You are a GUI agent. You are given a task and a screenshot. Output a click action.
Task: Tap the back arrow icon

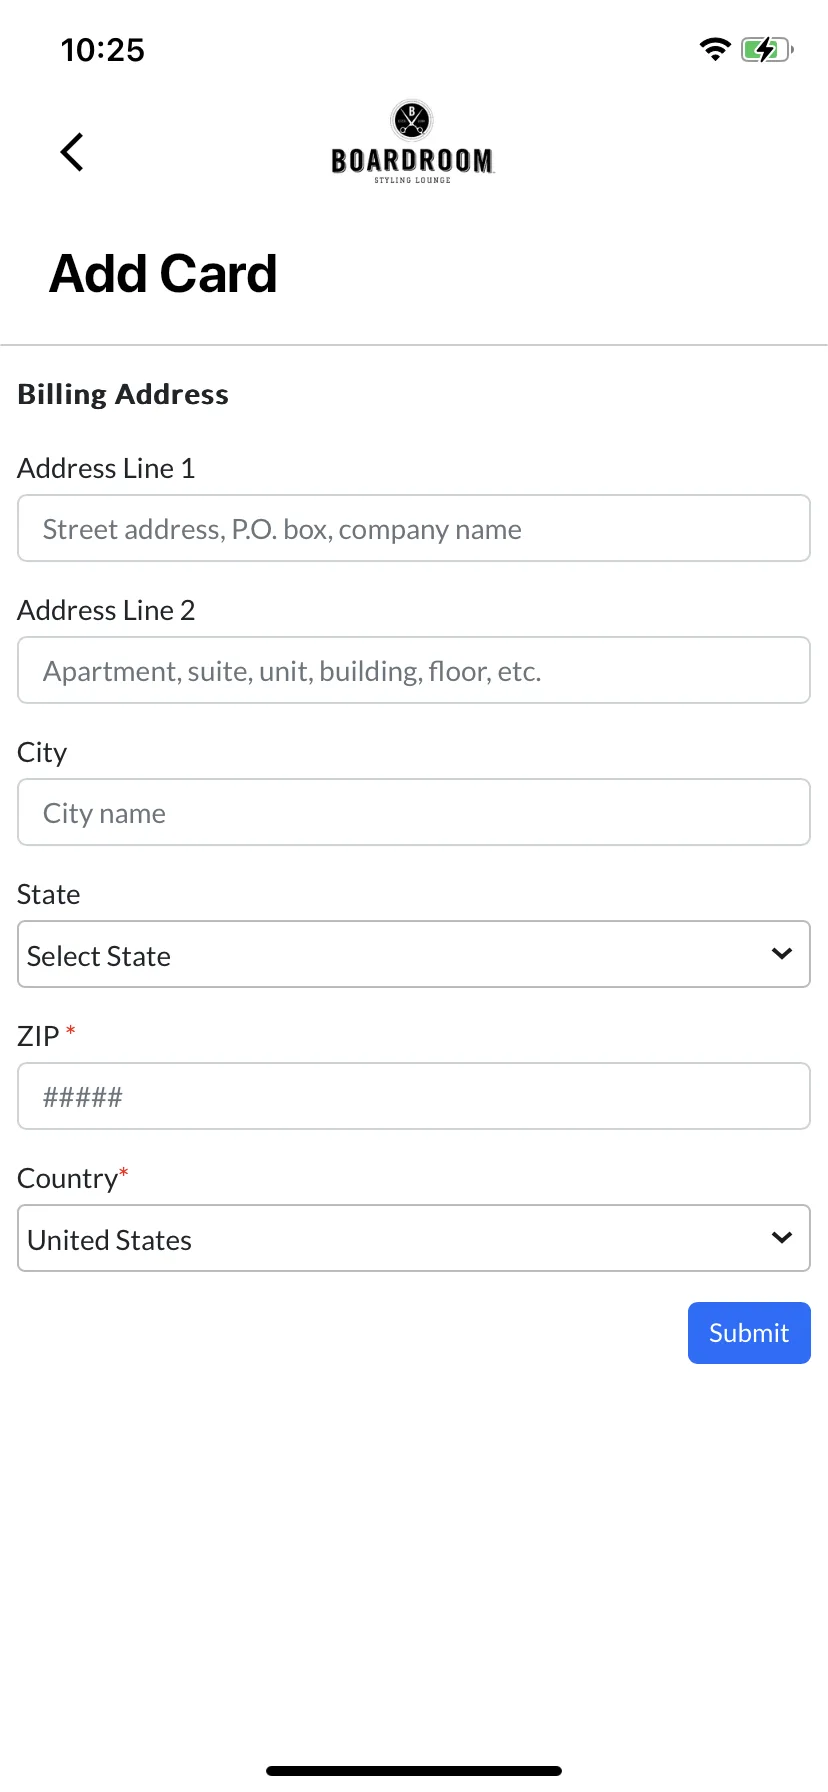72,152
